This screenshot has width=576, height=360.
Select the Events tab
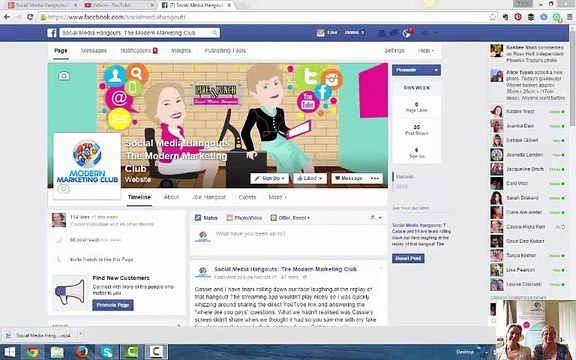coord(247,197)
